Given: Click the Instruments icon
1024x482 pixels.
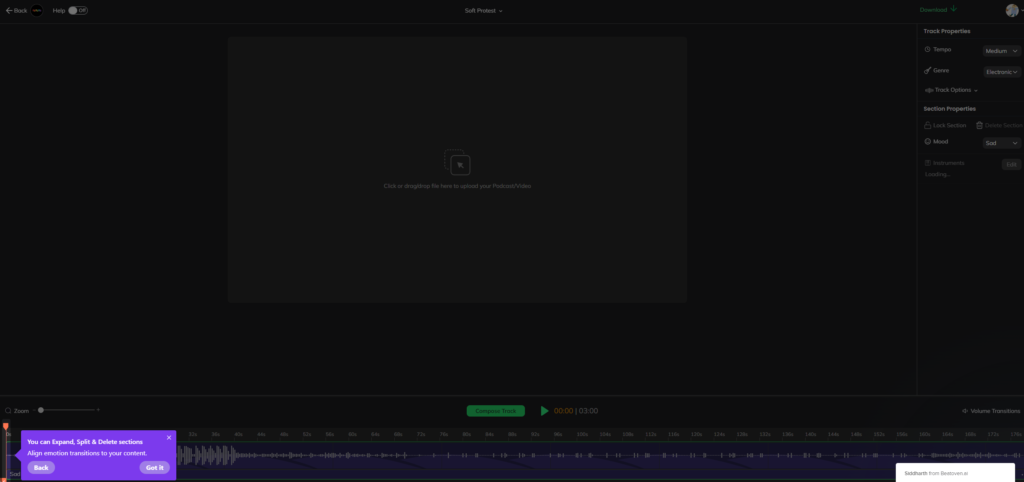Looking at the screenshot, I should pos(927,163).
